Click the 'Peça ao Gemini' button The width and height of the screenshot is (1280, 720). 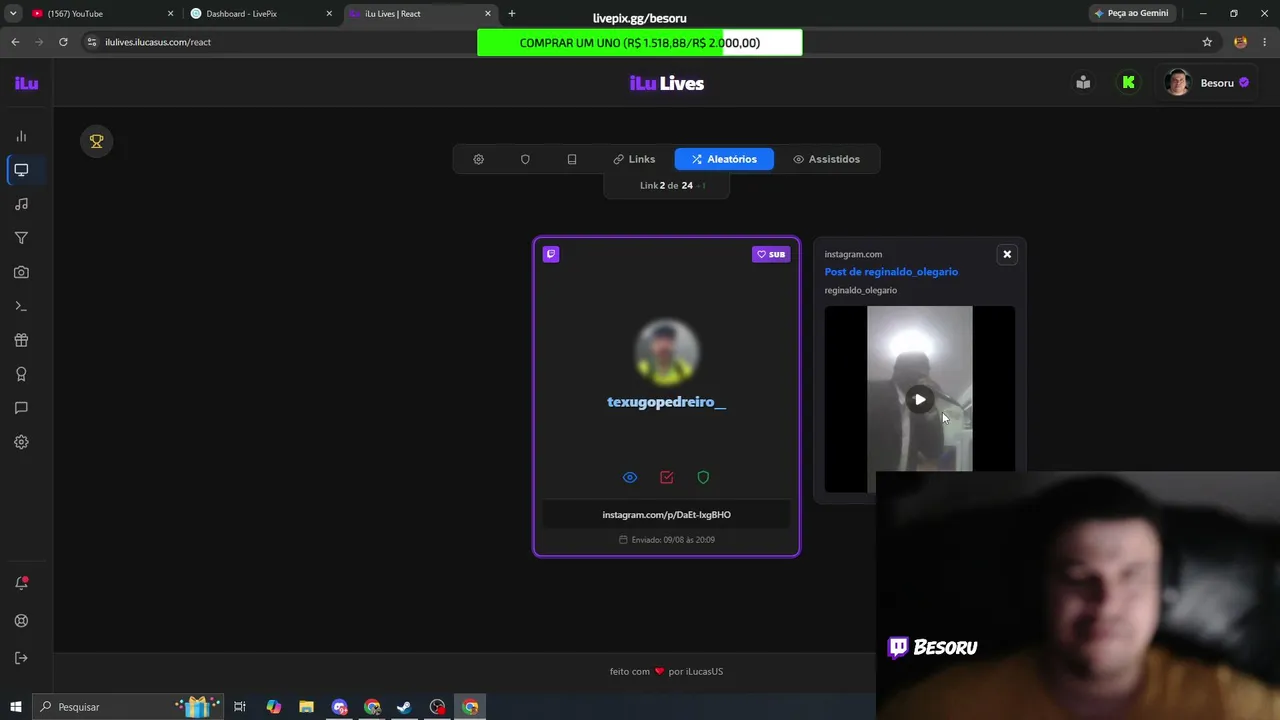click(1131, 14)
